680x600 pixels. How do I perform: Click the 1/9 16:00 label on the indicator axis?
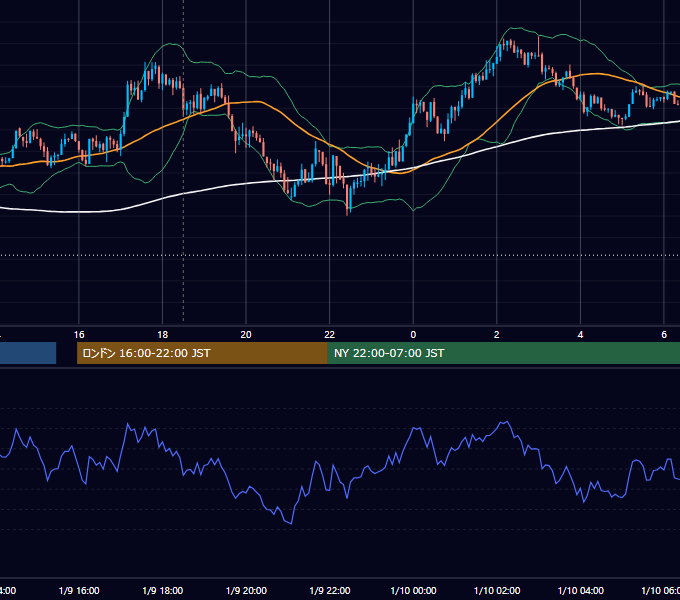79,590
